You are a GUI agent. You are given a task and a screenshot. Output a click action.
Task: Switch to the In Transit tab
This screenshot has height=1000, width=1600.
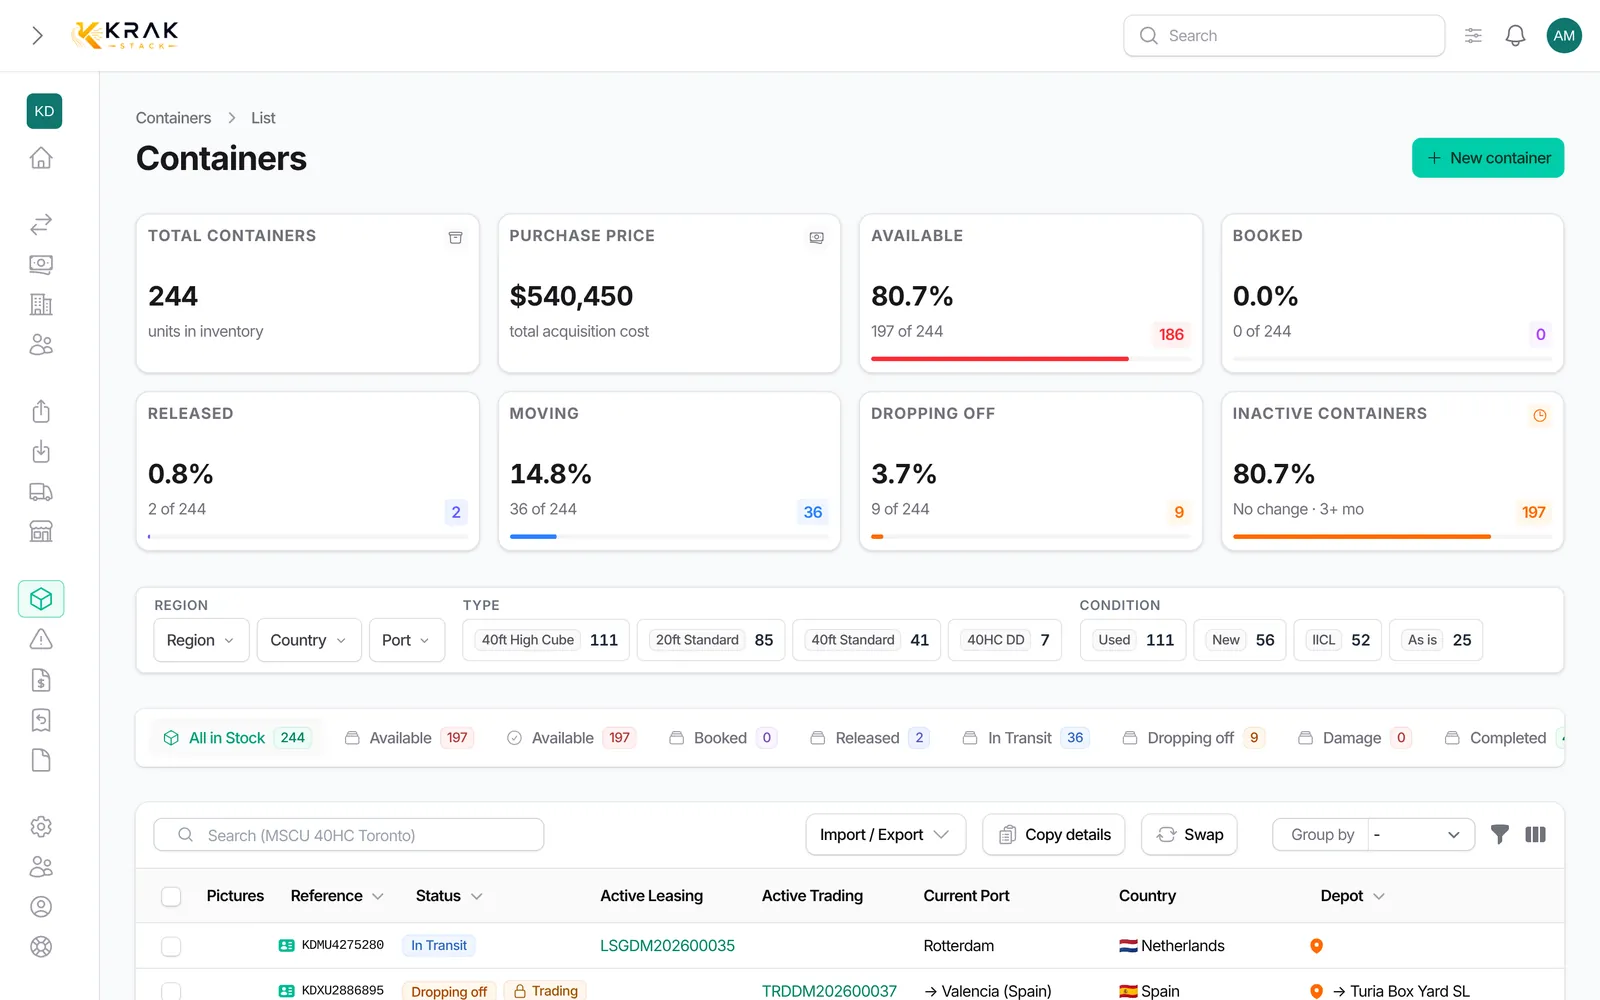(x=1026, y=738)
